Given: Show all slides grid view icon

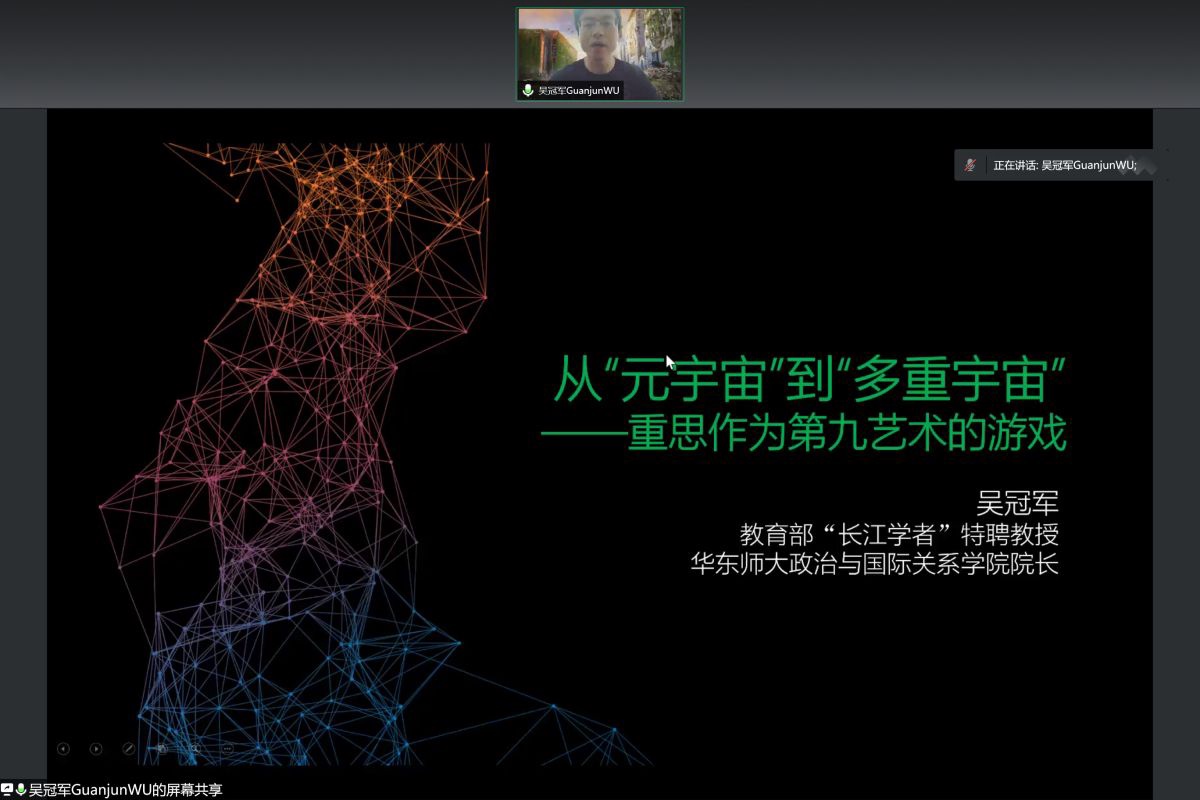Looking at the screenshot, I should pos(161,748).
